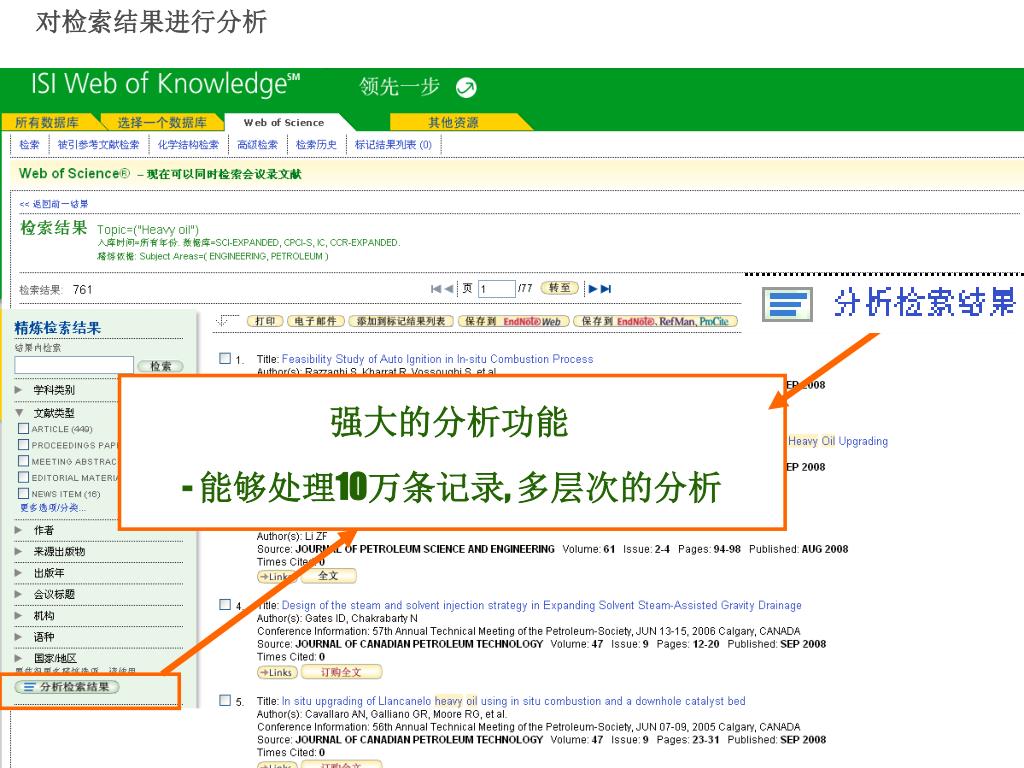Open Feasibility Study of Auto Ignition title
This screenshot has height=768, width=1024.
[438, 359]
